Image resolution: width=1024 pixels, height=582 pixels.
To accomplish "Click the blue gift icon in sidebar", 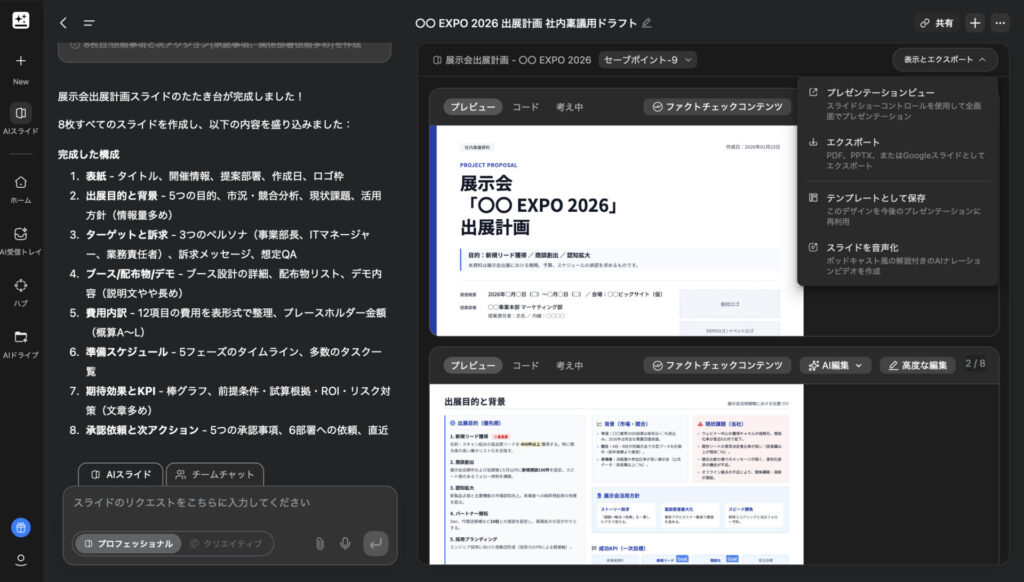I will click(21, 527).
